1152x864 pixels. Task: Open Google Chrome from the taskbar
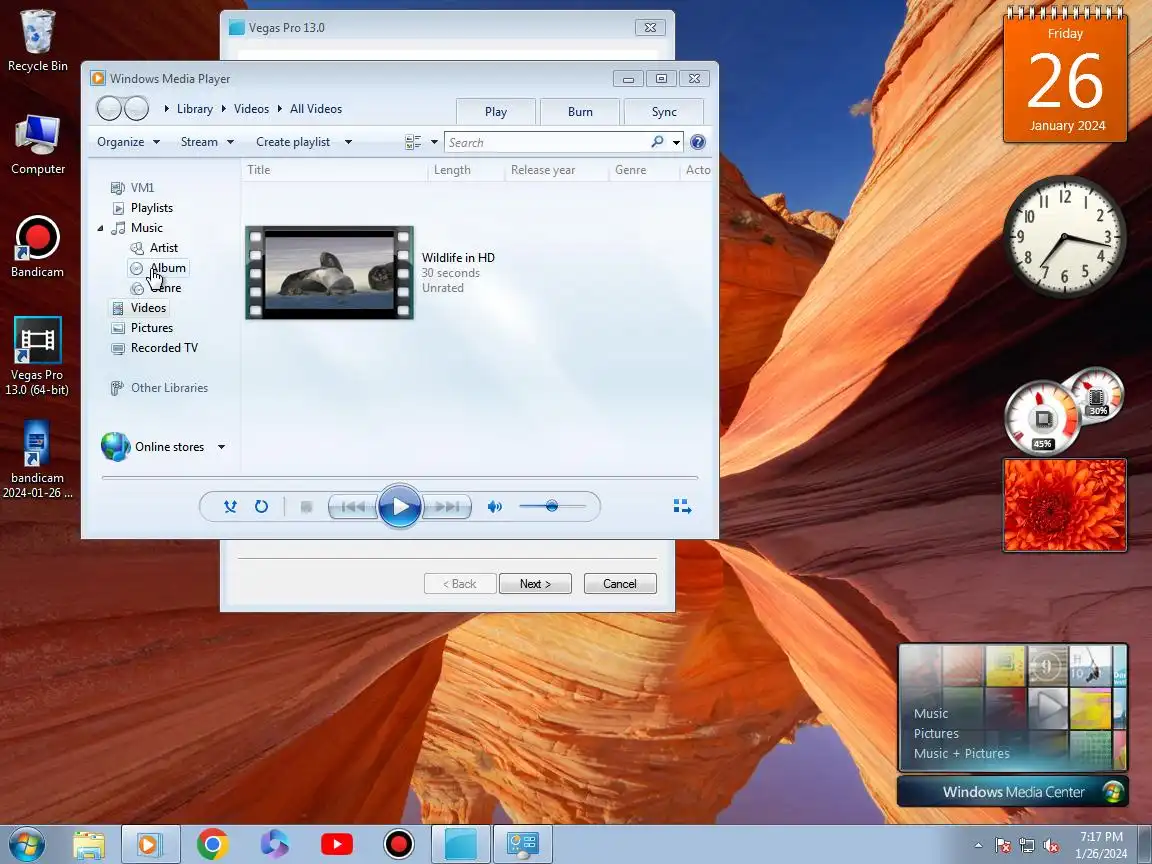212,844
